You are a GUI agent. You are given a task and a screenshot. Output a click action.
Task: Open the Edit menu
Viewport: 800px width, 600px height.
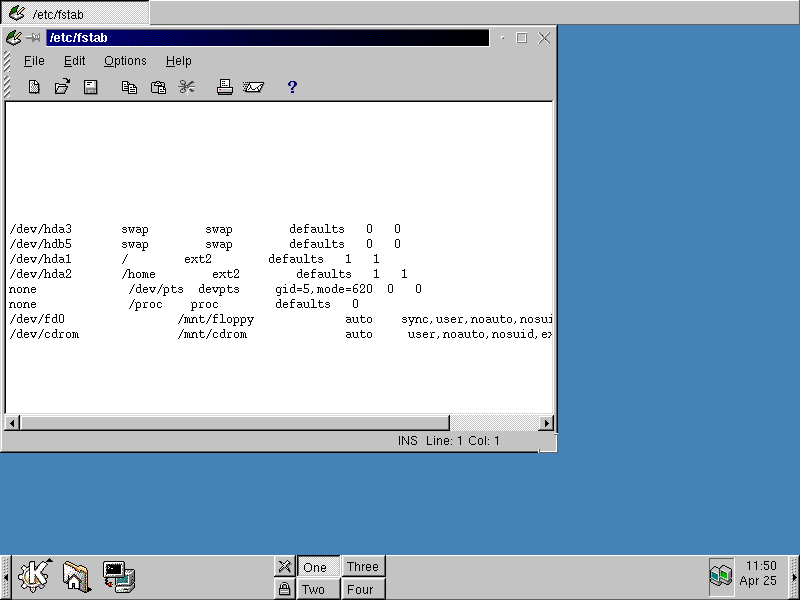coord(74,61)
